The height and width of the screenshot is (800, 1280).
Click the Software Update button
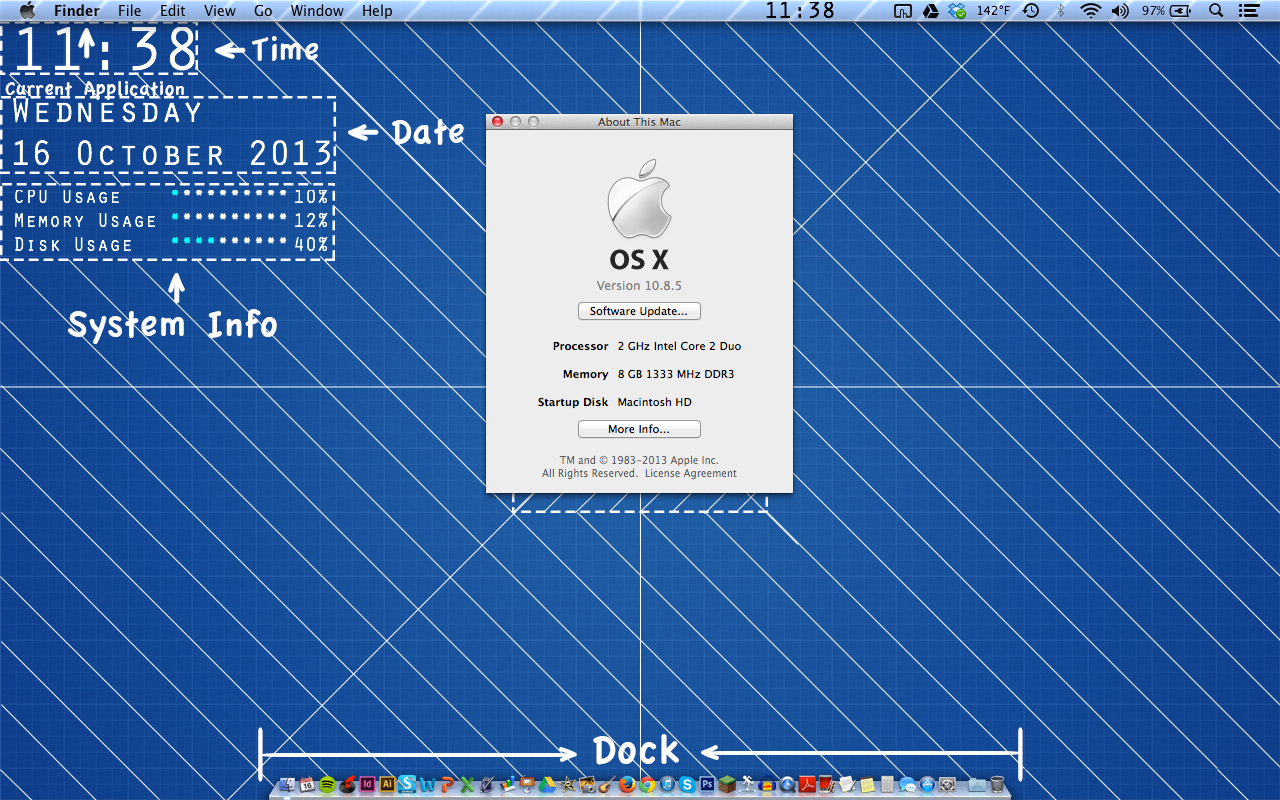coord(639,311)
